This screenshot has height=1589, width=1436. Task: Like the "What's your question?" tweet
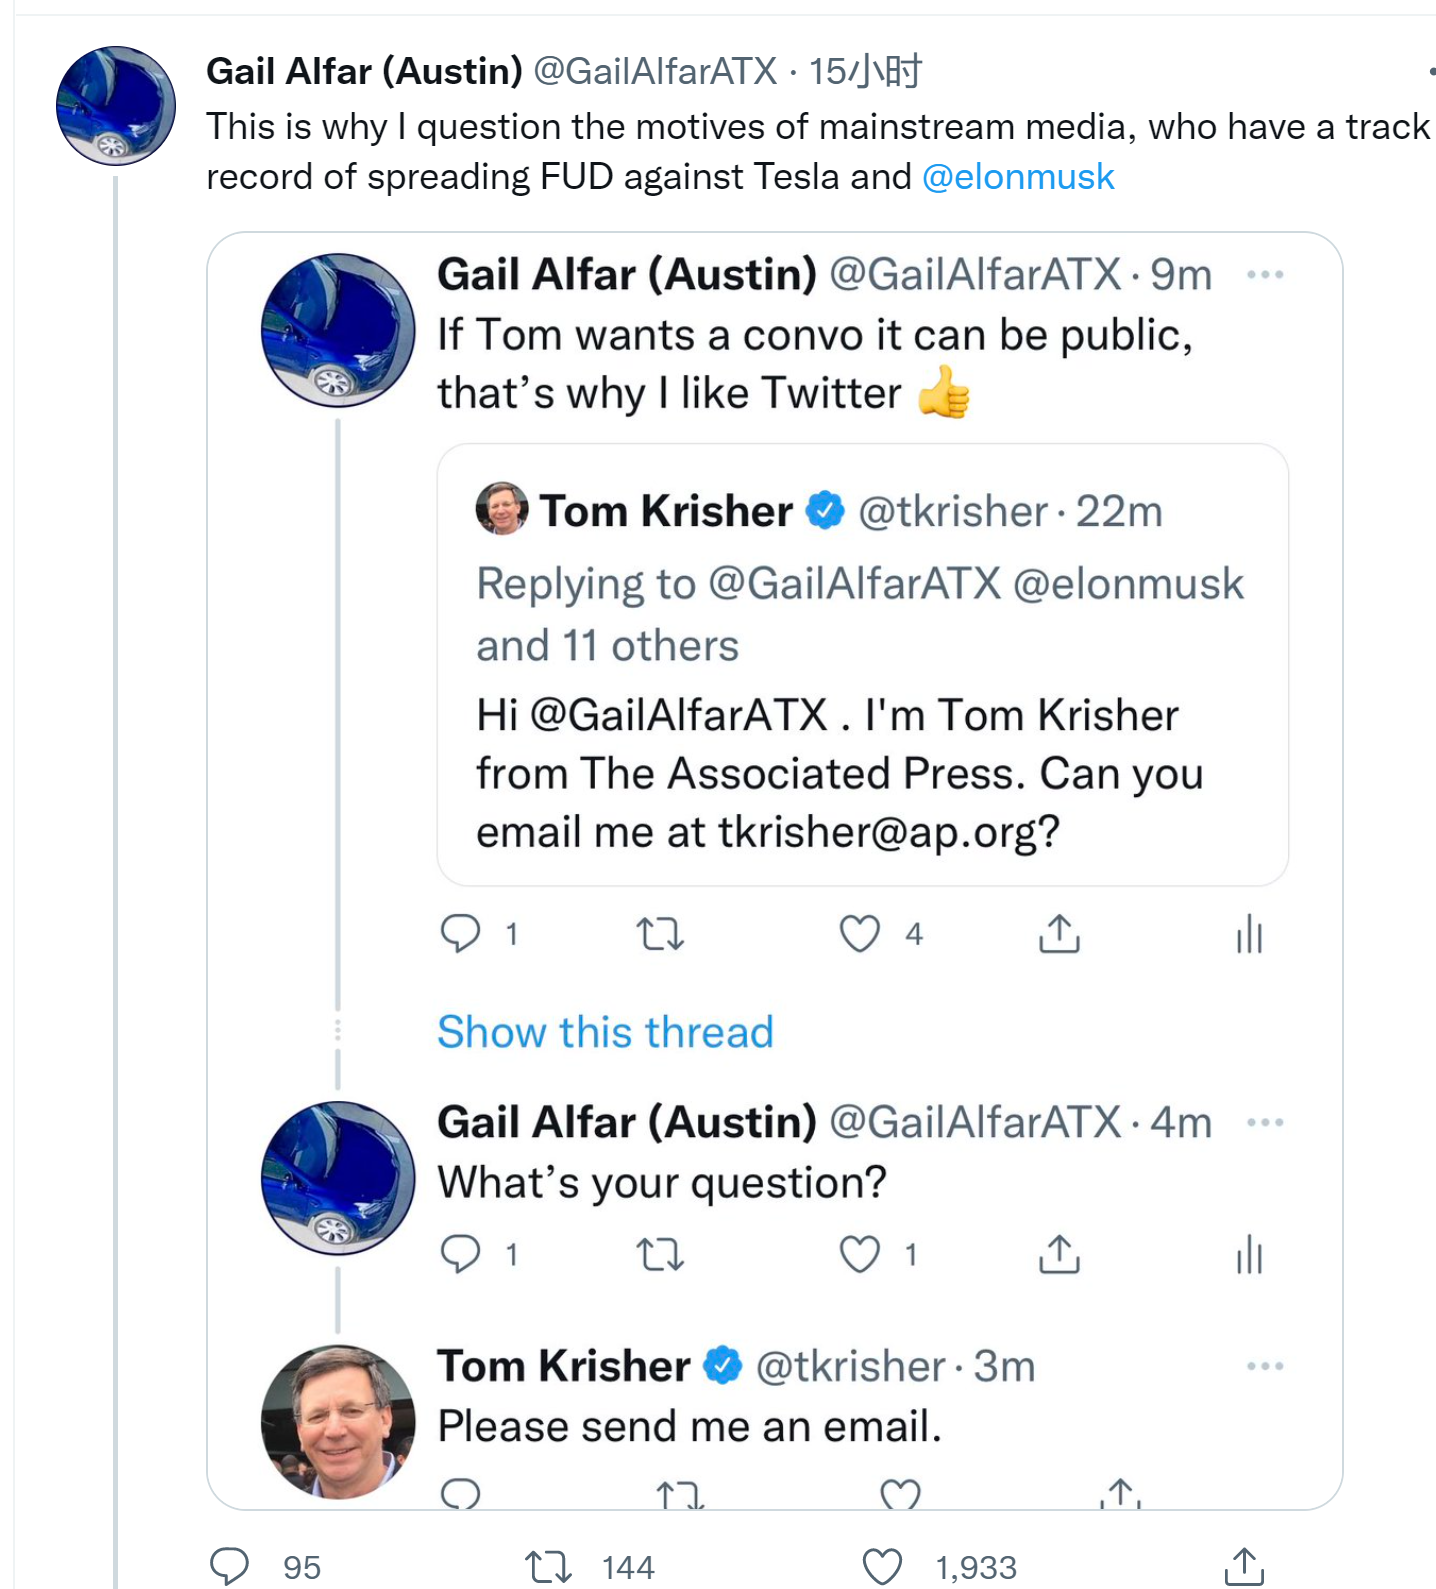(x=859, y=1254)
